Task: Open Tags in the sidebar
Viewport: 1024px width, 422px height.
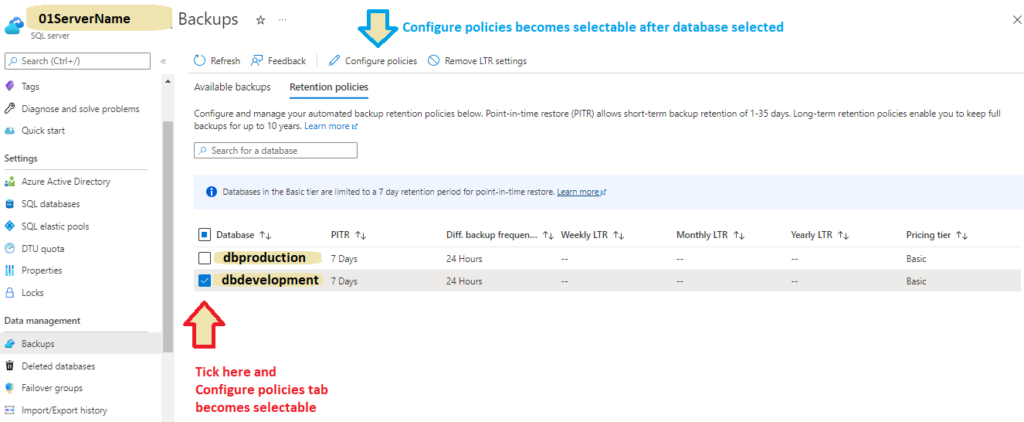Action: (x=30, y=86)
